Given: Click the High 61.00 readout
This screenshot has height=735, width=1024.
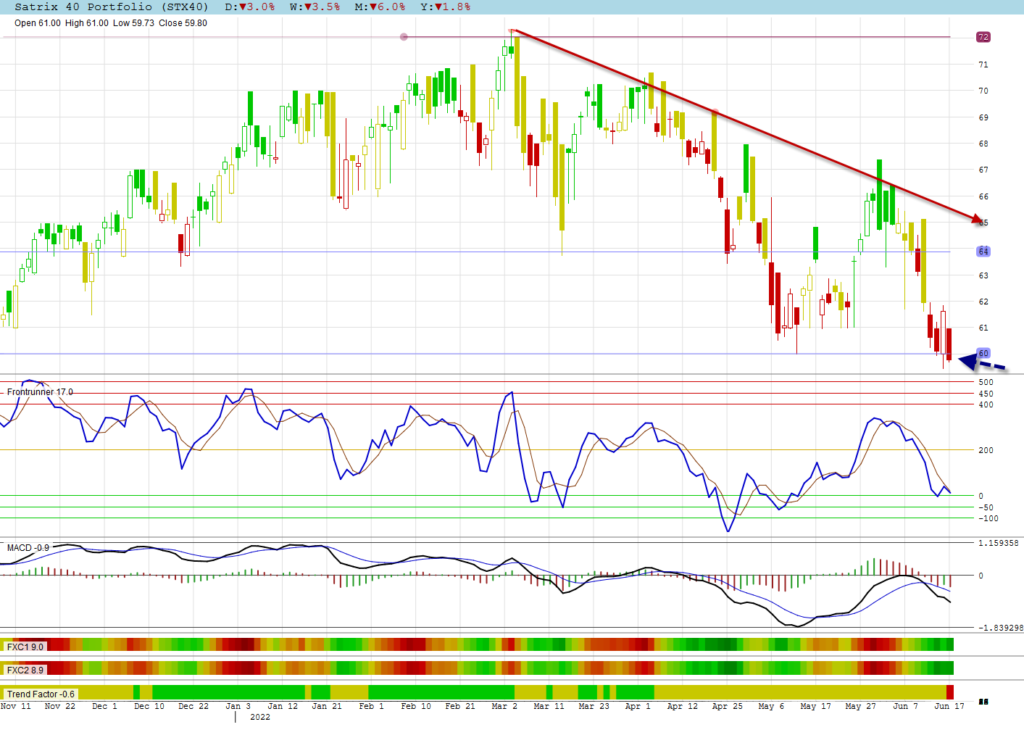Looking at the screenshot, I should coord(87,23).
